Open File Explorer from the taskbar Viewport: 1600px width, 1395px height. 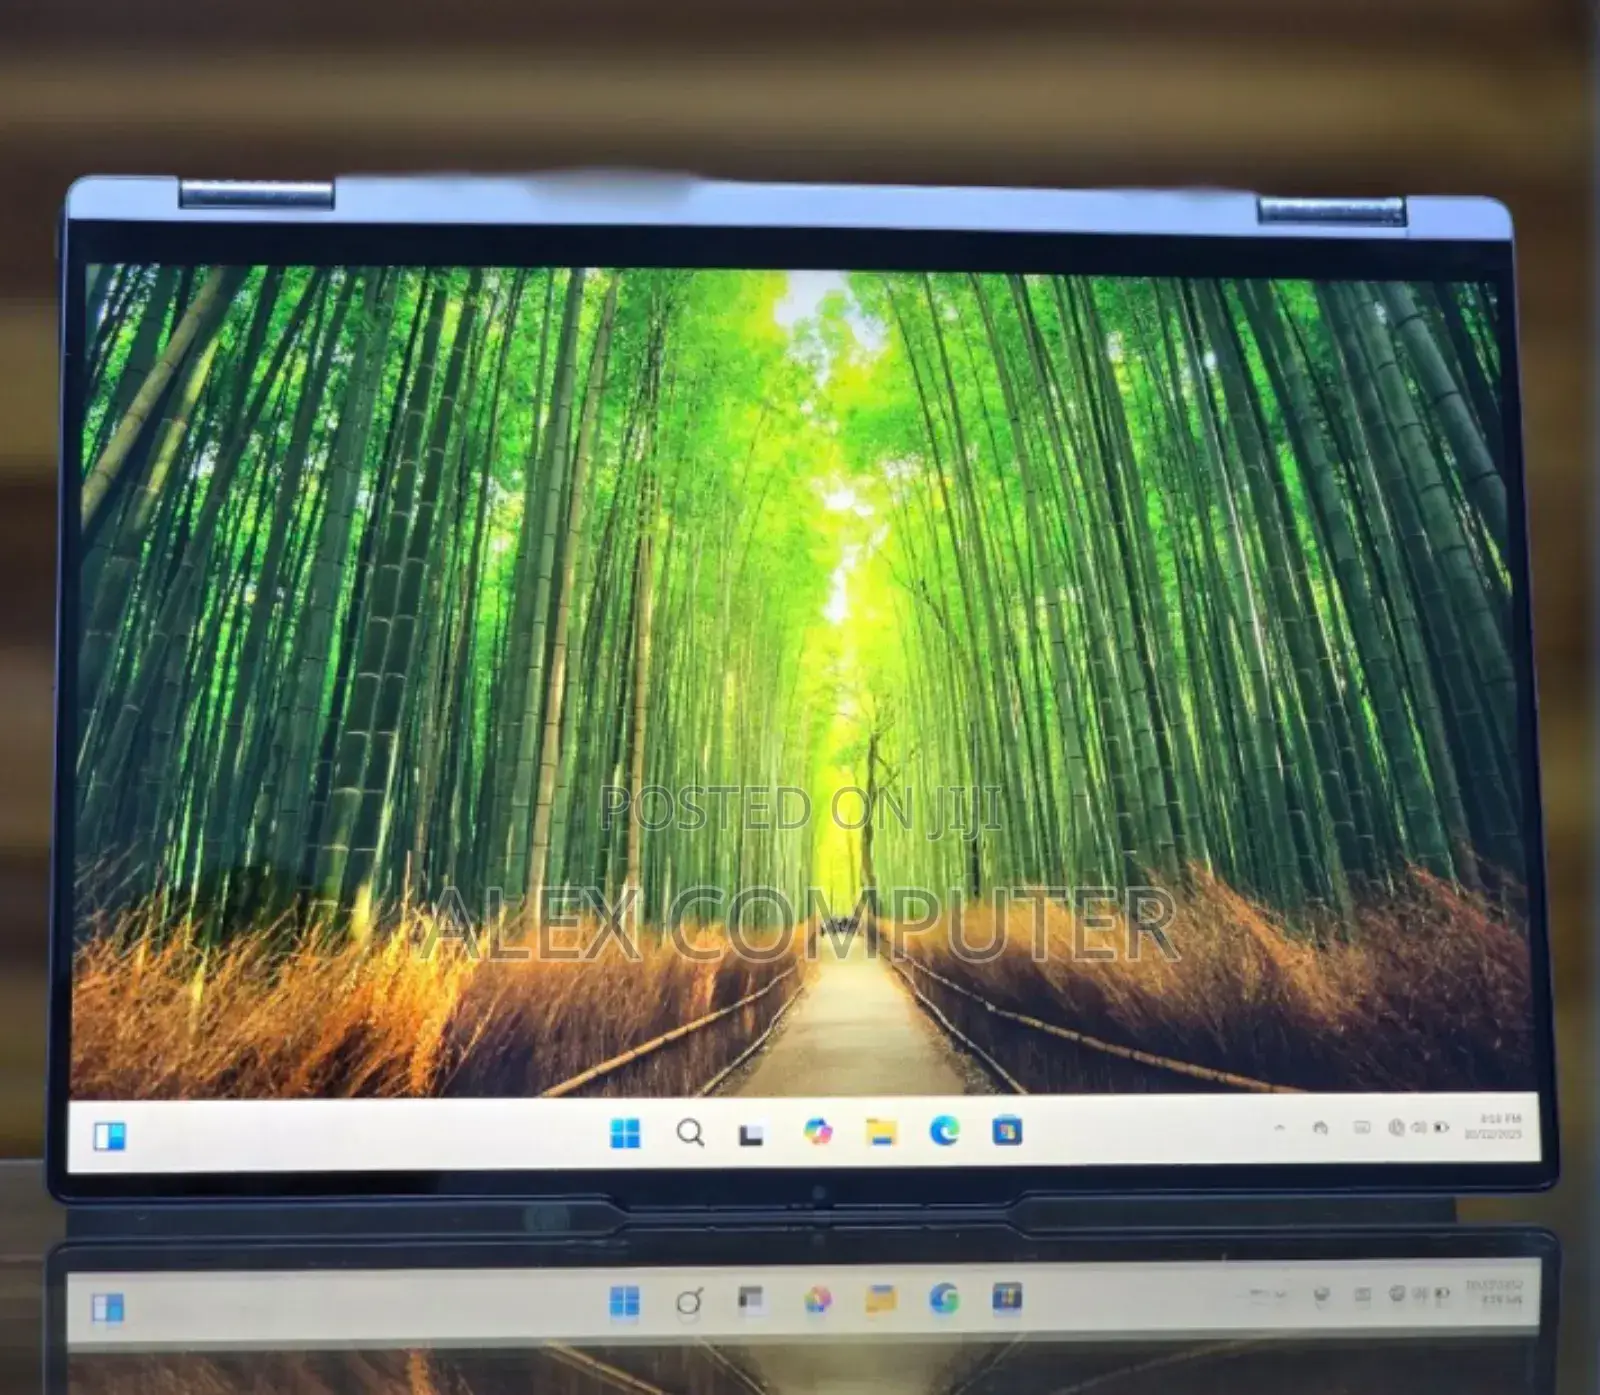(x=880, y=1132)
